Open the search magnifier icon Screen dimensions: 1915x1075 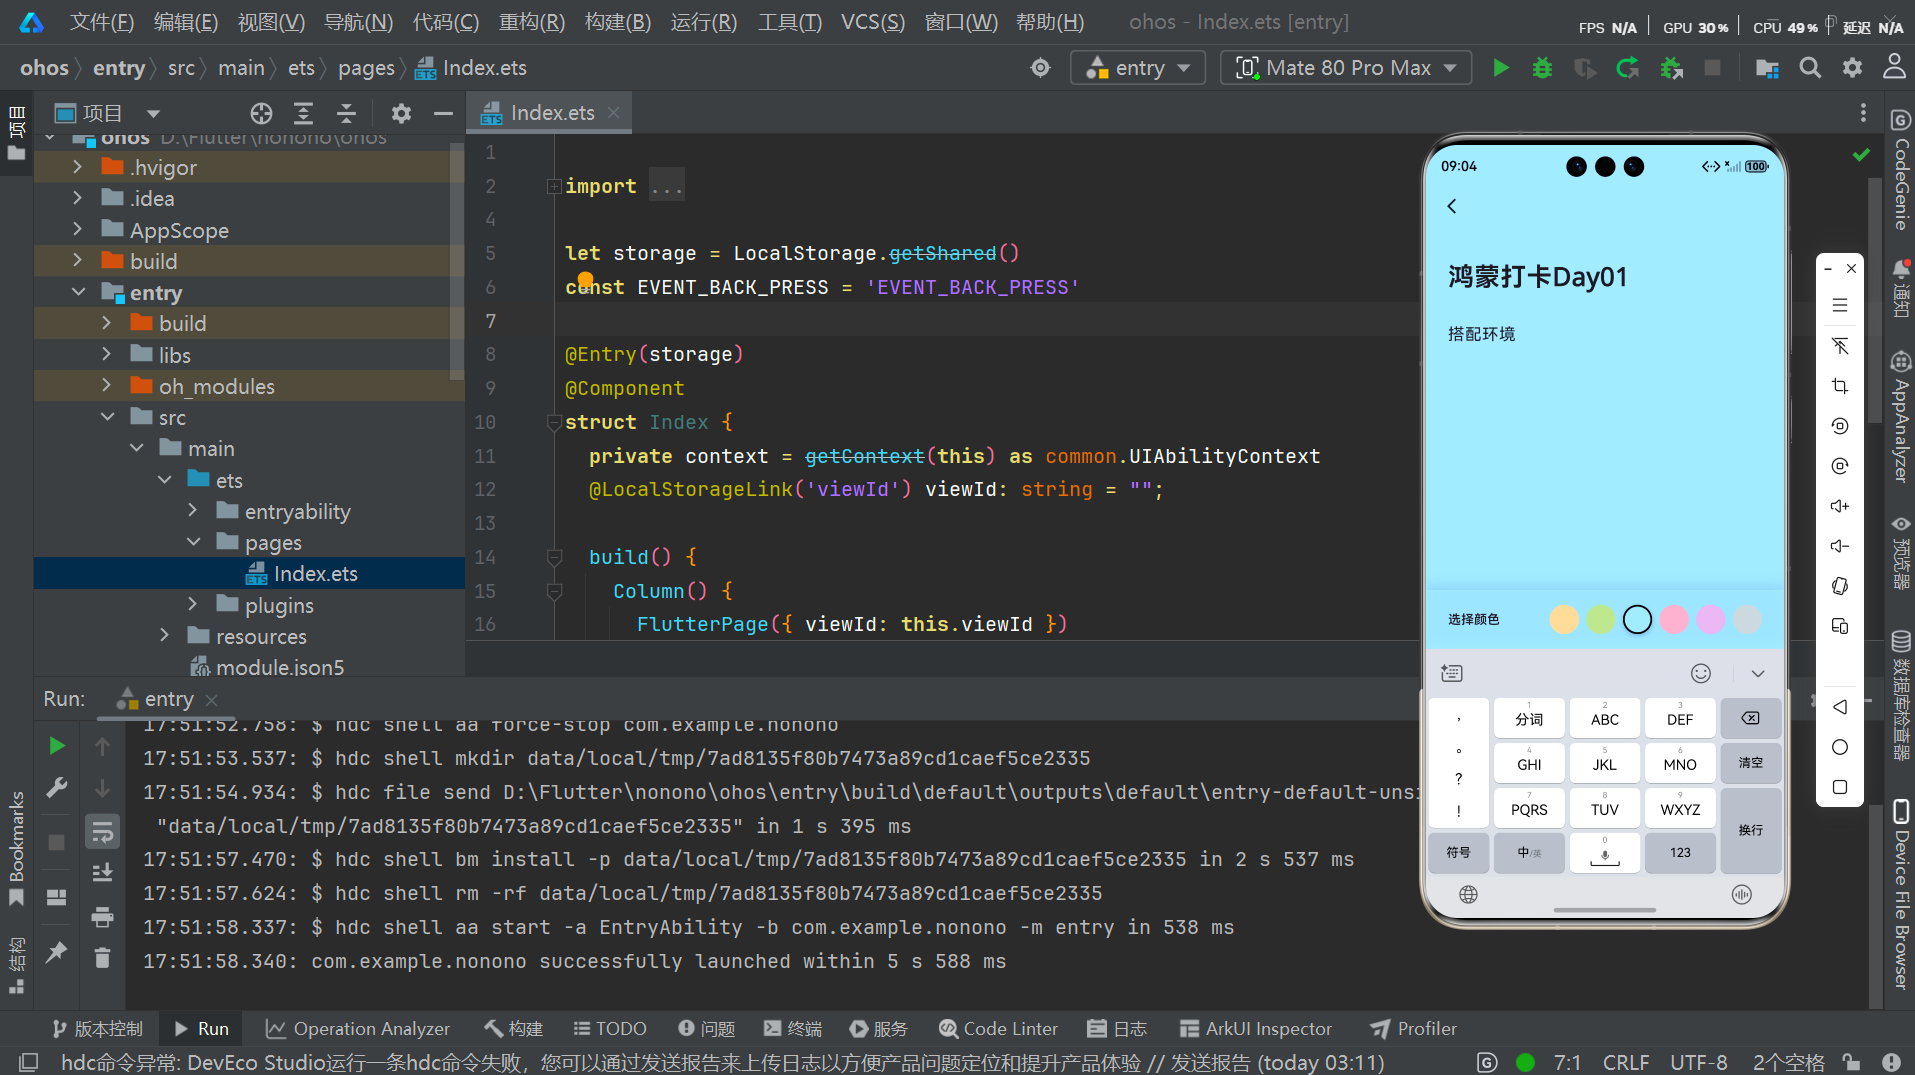click(1810, 68)
